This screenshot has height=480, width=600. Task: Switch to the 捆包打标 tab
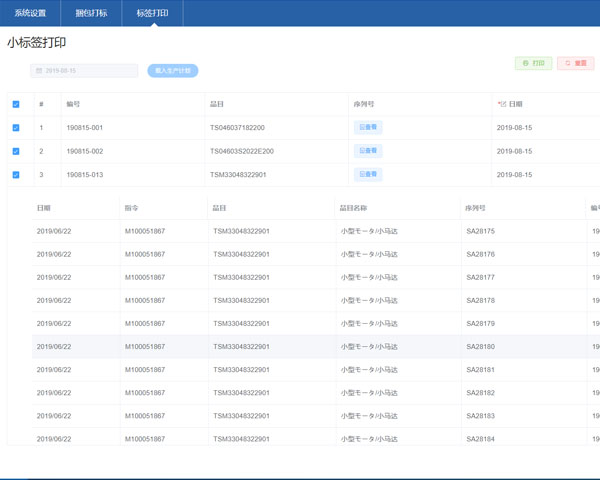coord(92,14)
